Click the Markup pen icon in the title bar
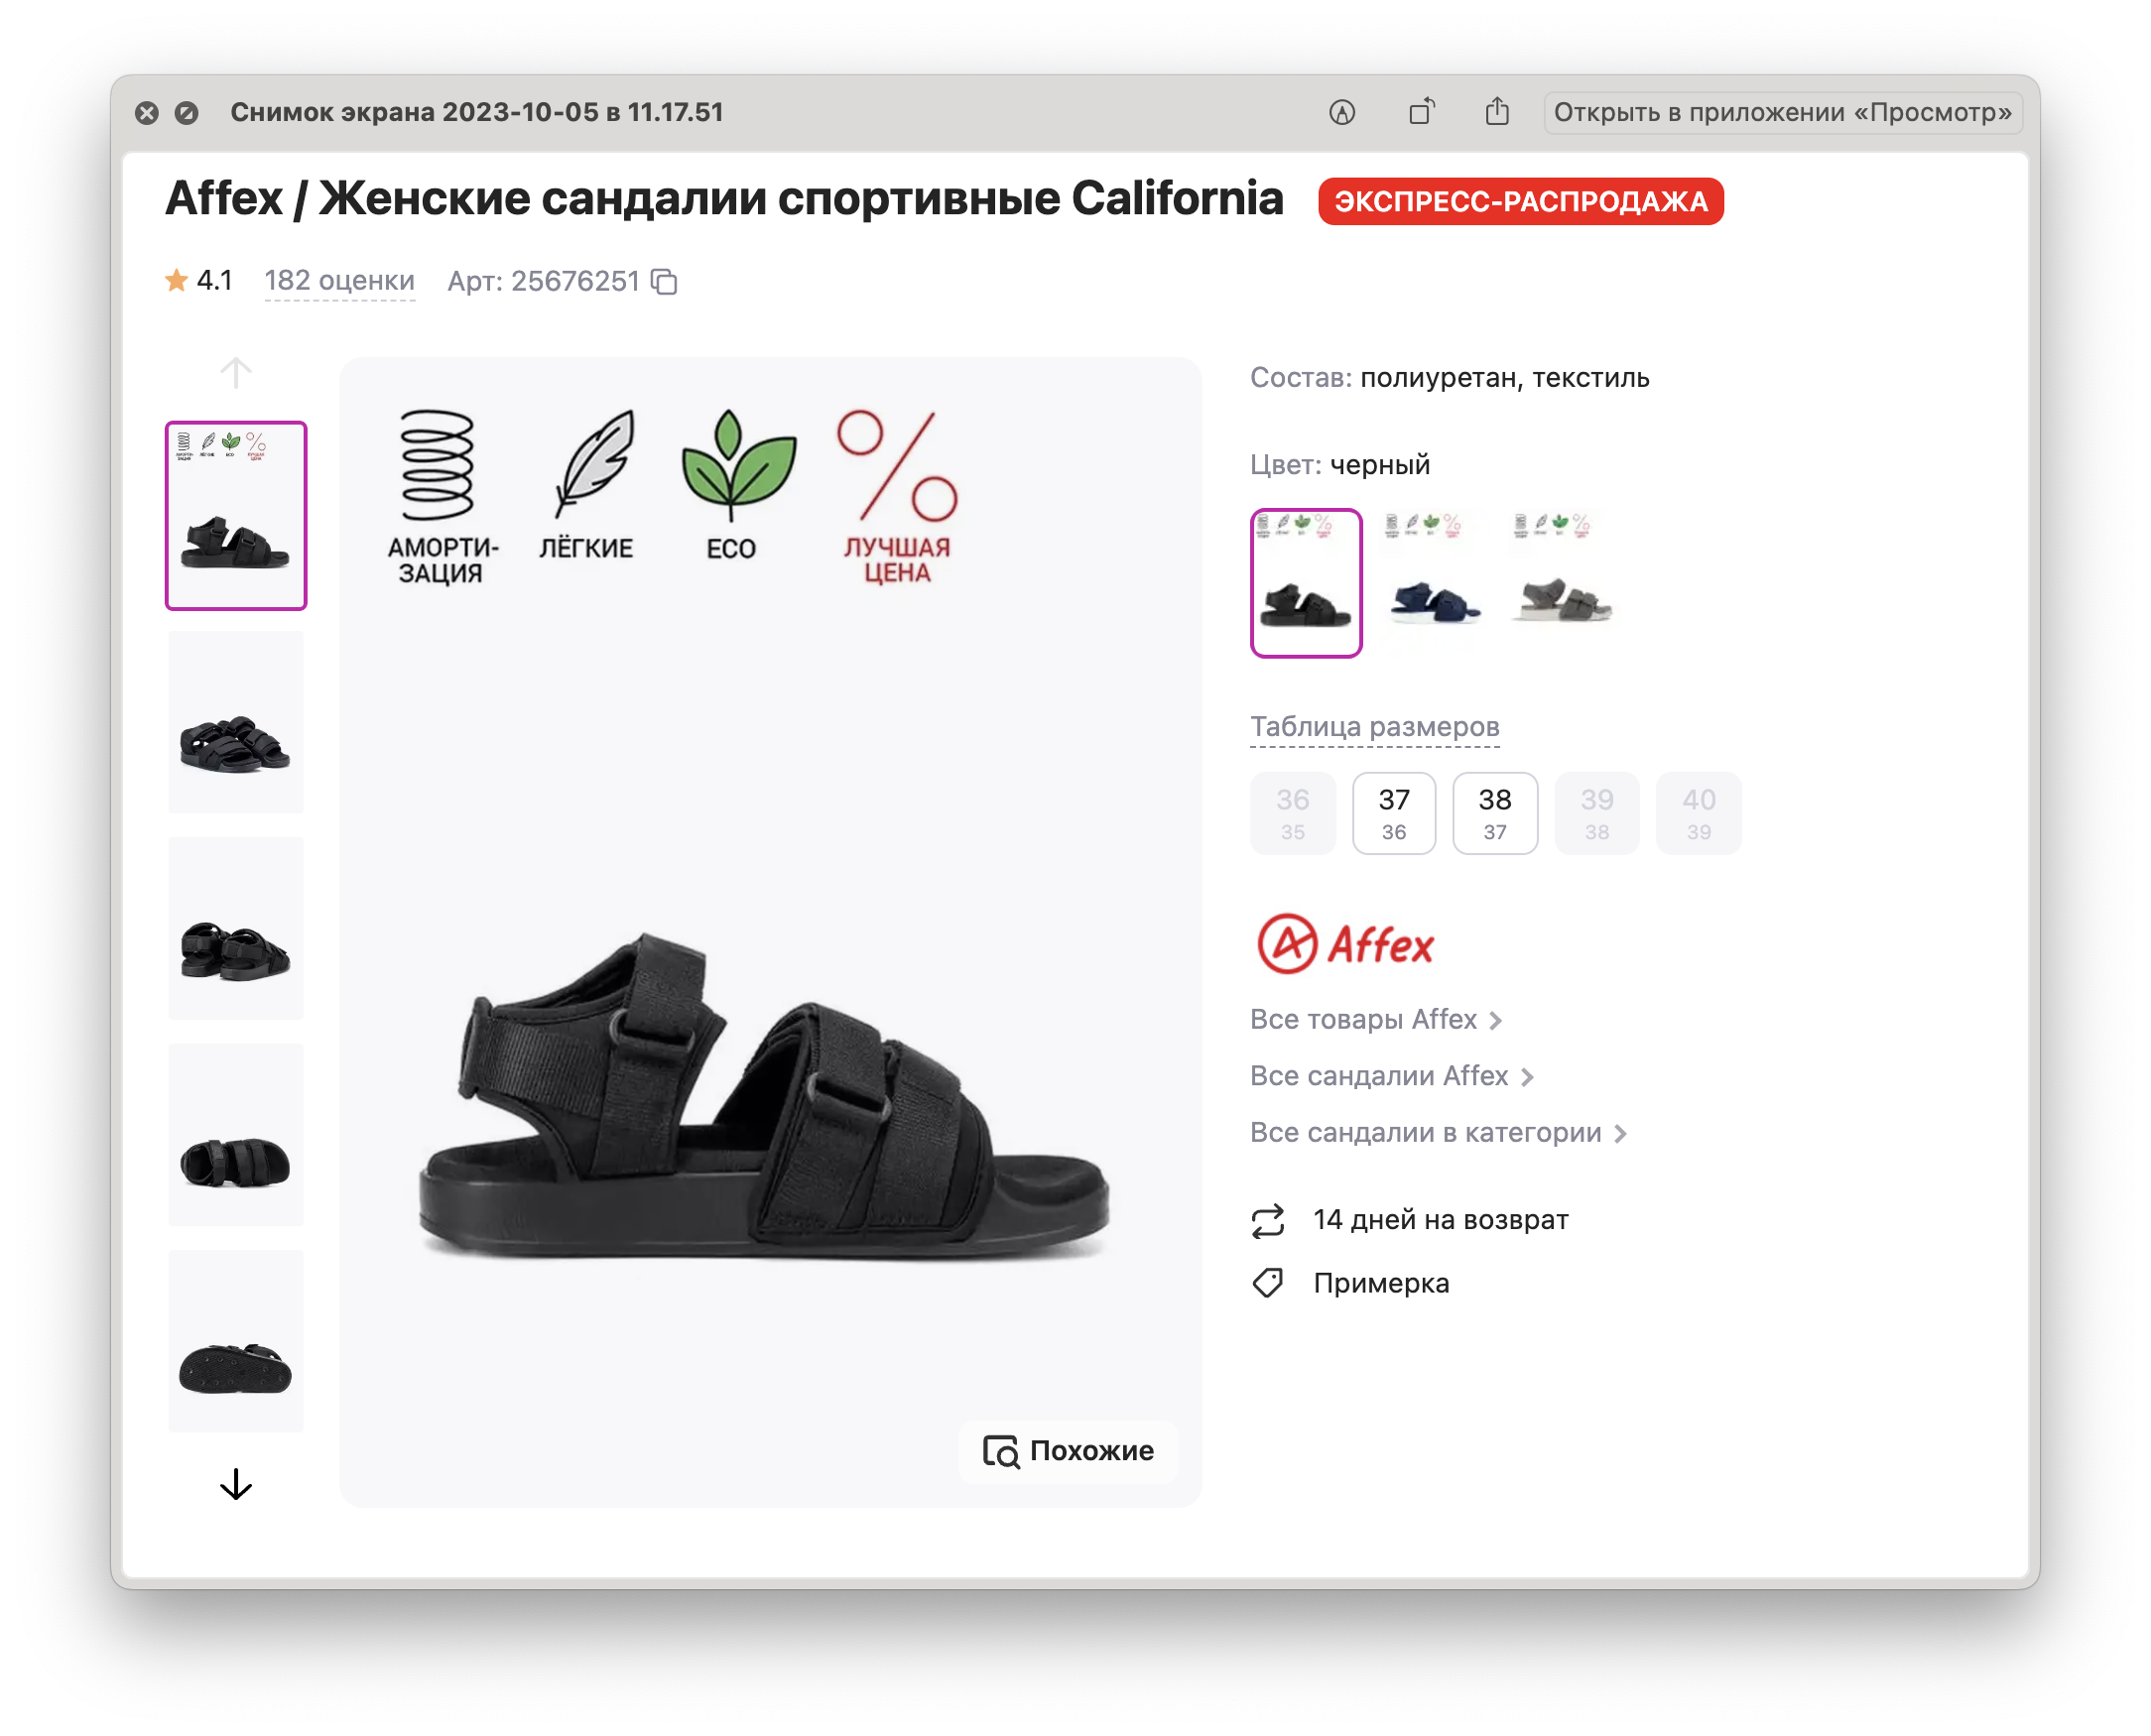 [x=1342, y=112]
